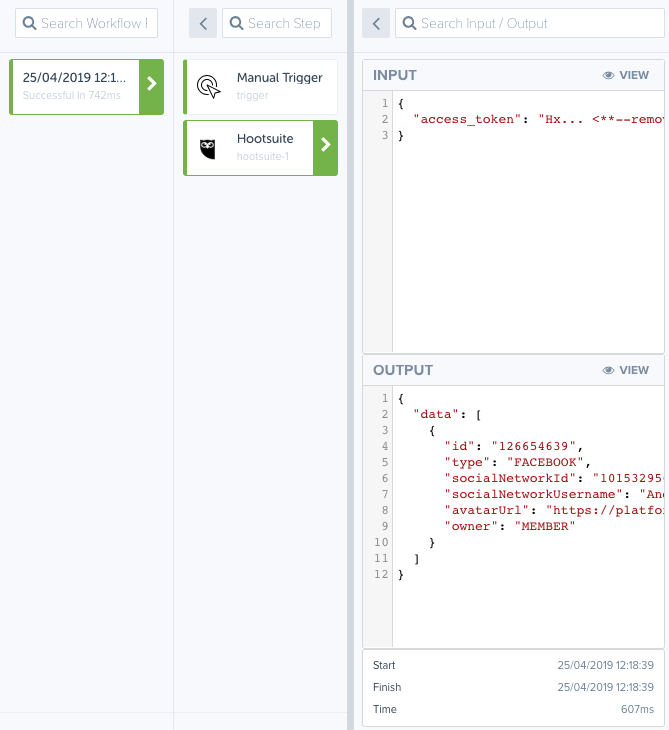Collapse the steps panel with back chevron
Screen dimensions: 669x730
coord(203,23)
